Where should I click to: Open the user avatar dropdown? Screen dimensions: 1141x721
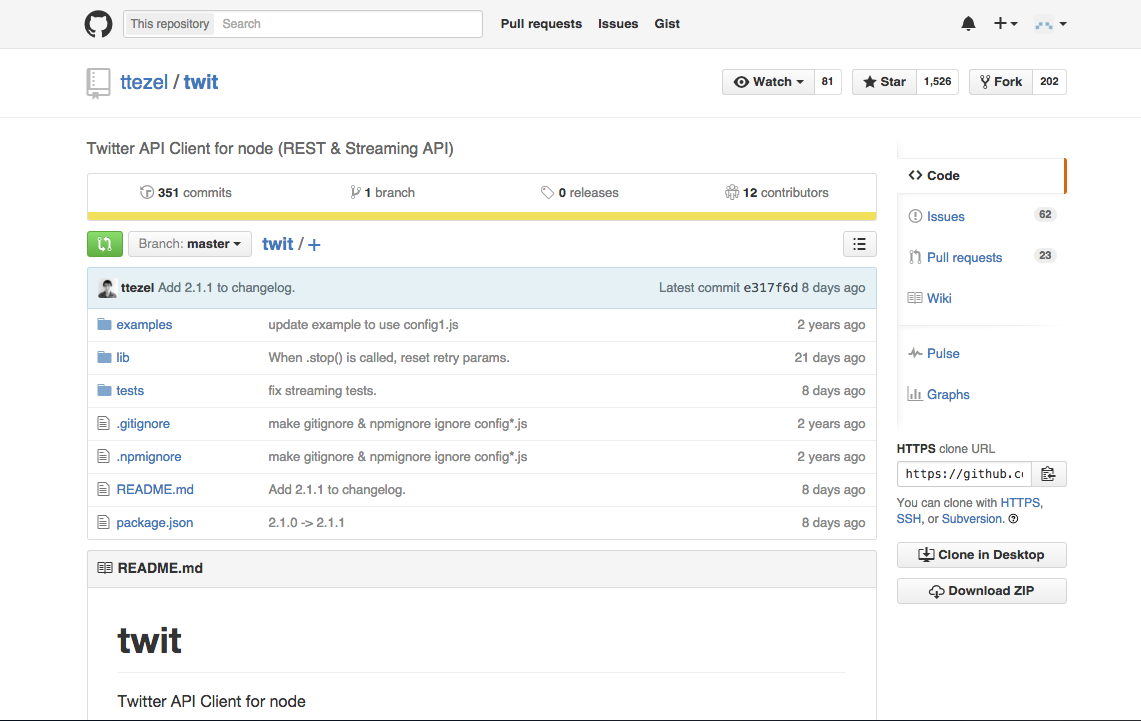(1050, 24)
